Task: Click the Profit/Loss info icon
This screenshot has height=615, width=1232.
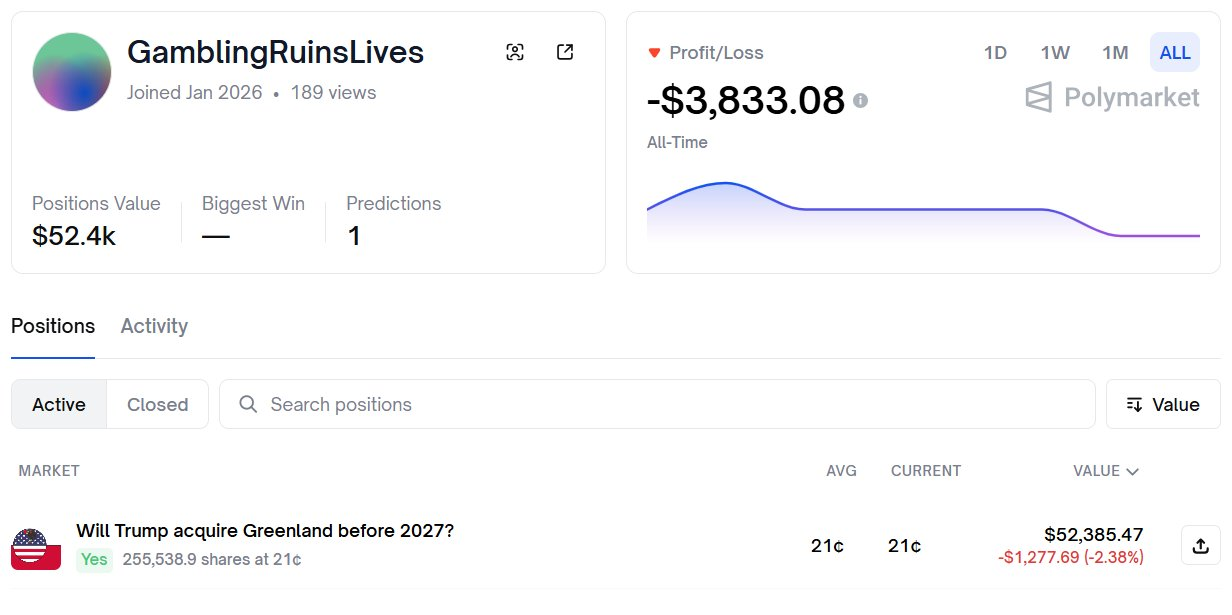Action: (860, 101)
